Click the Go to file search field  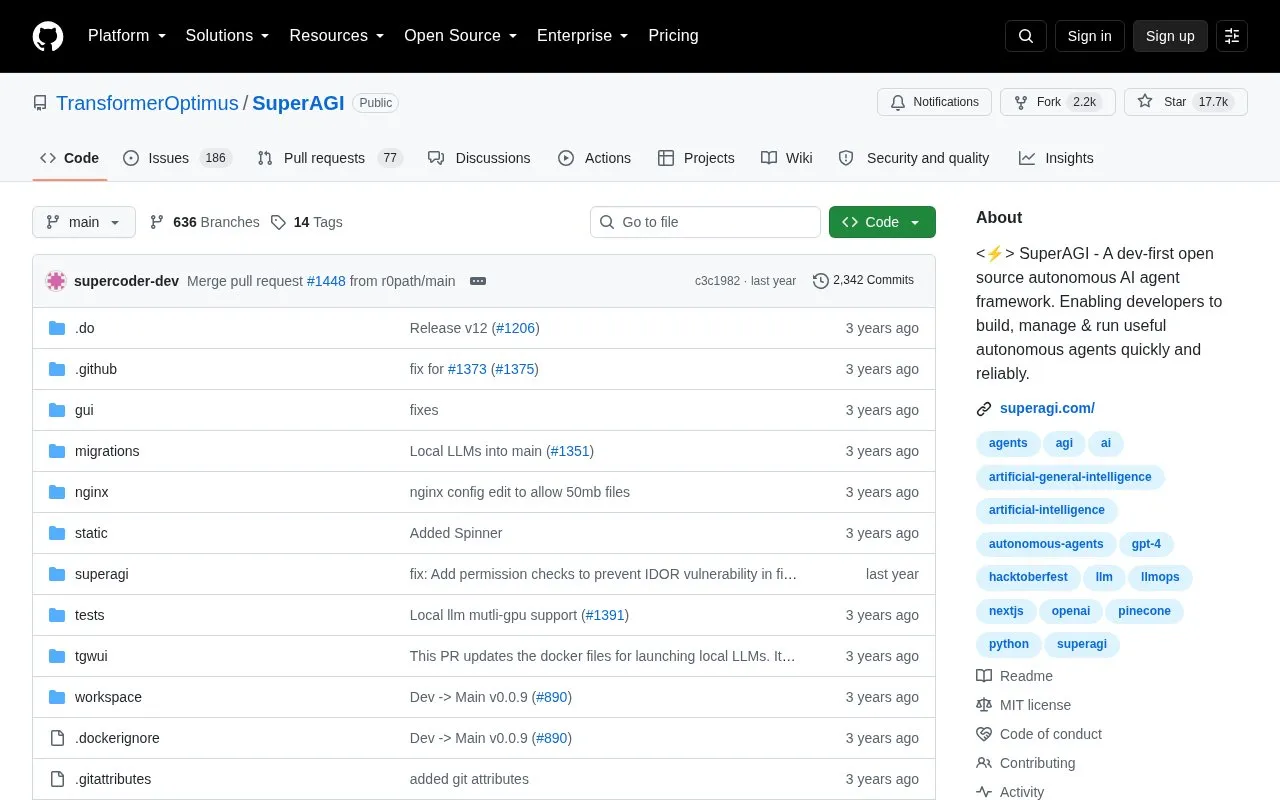(x=705, y=222)
